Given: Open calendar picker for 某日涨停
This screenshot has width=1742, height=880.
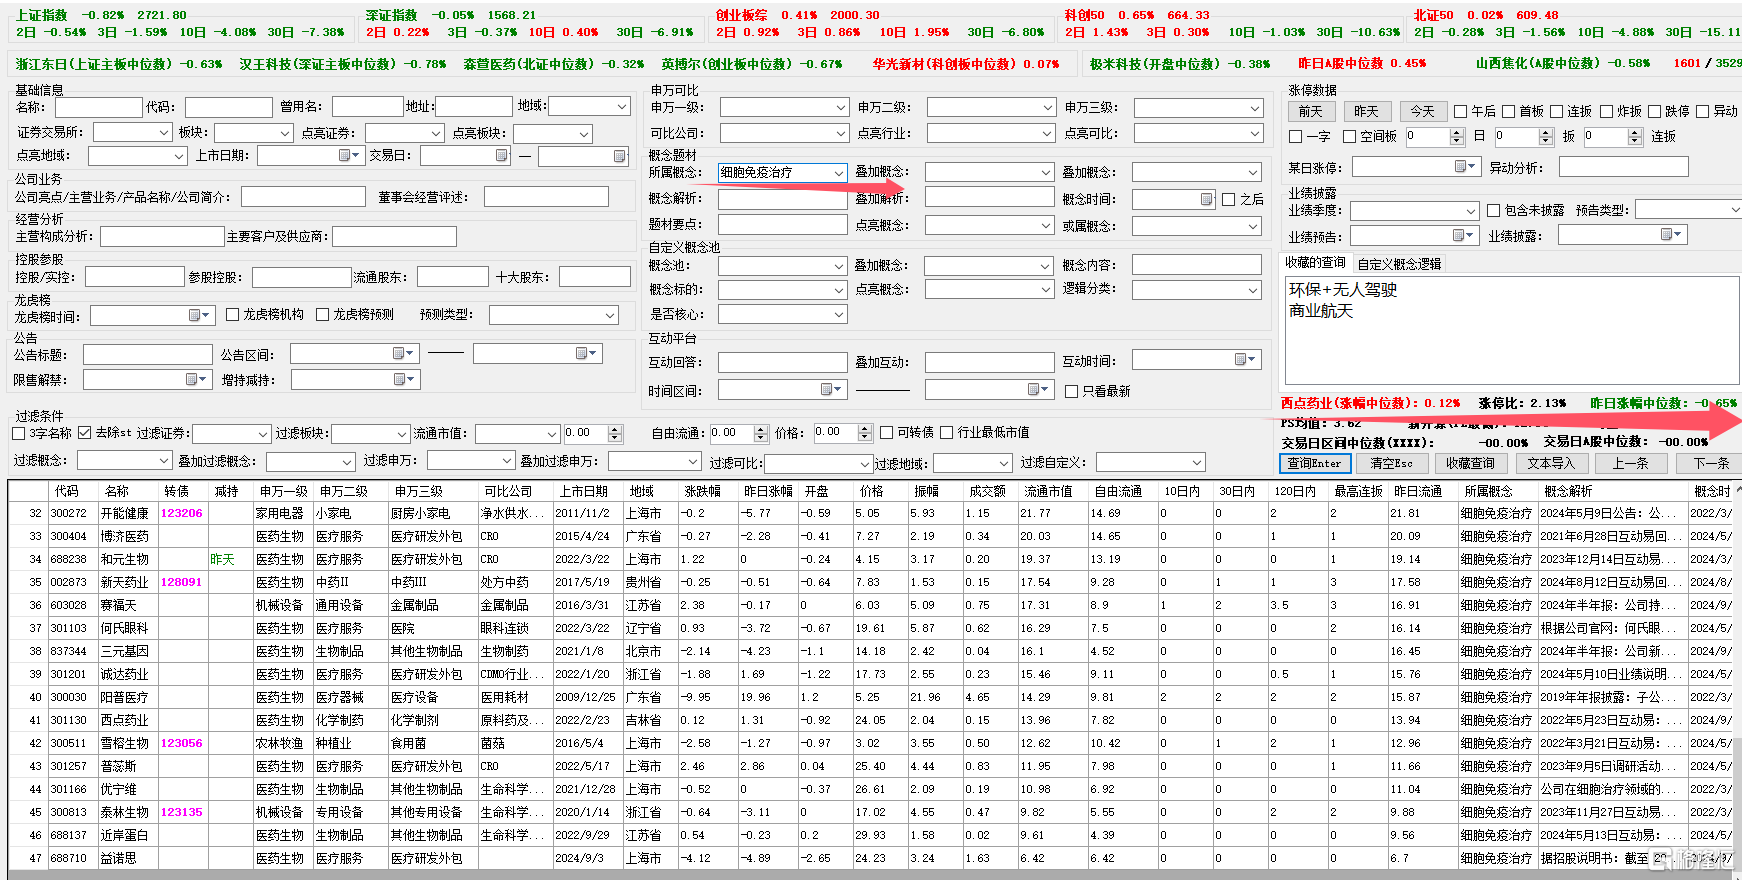Looking at the screenshot, I should [1465, 166].
